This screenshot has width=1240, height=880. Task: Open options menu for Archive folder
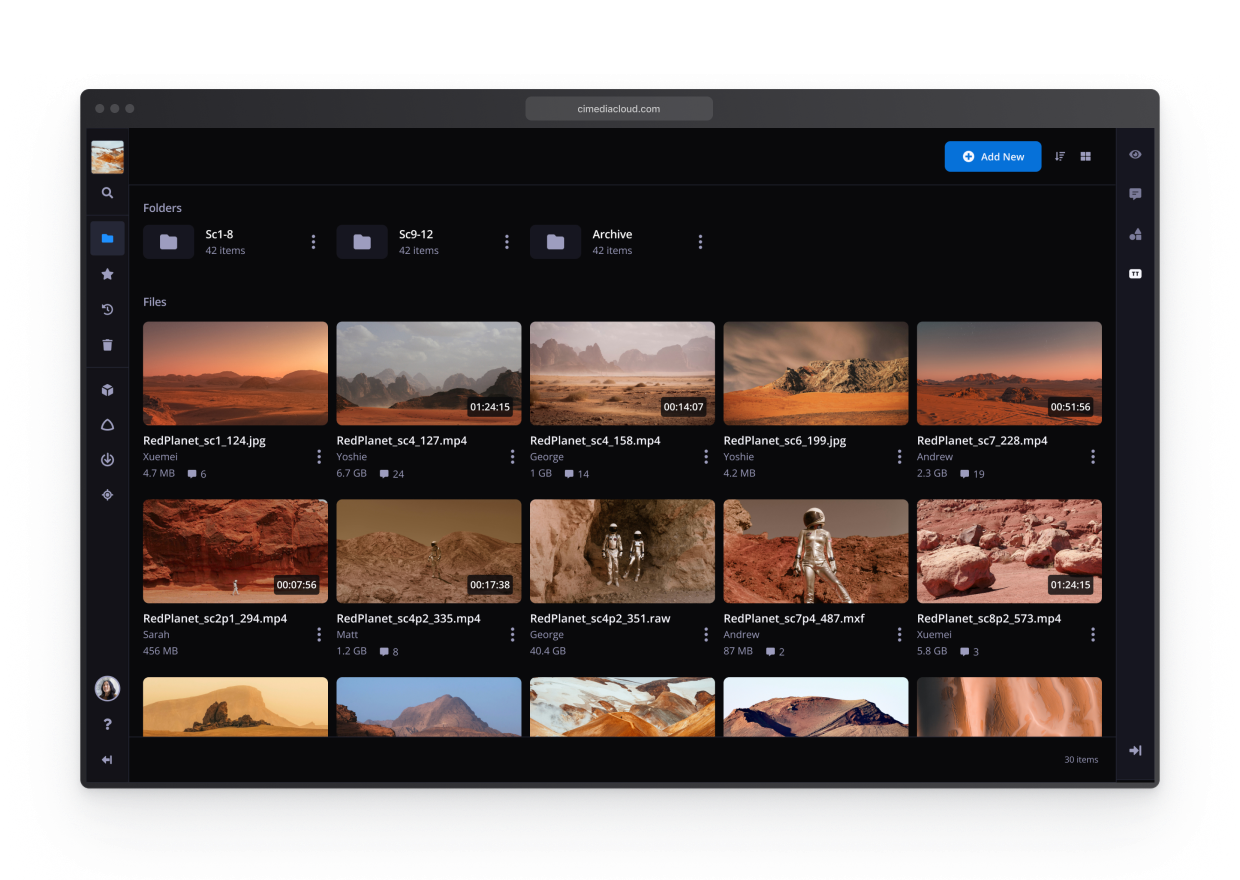(700, 242)
